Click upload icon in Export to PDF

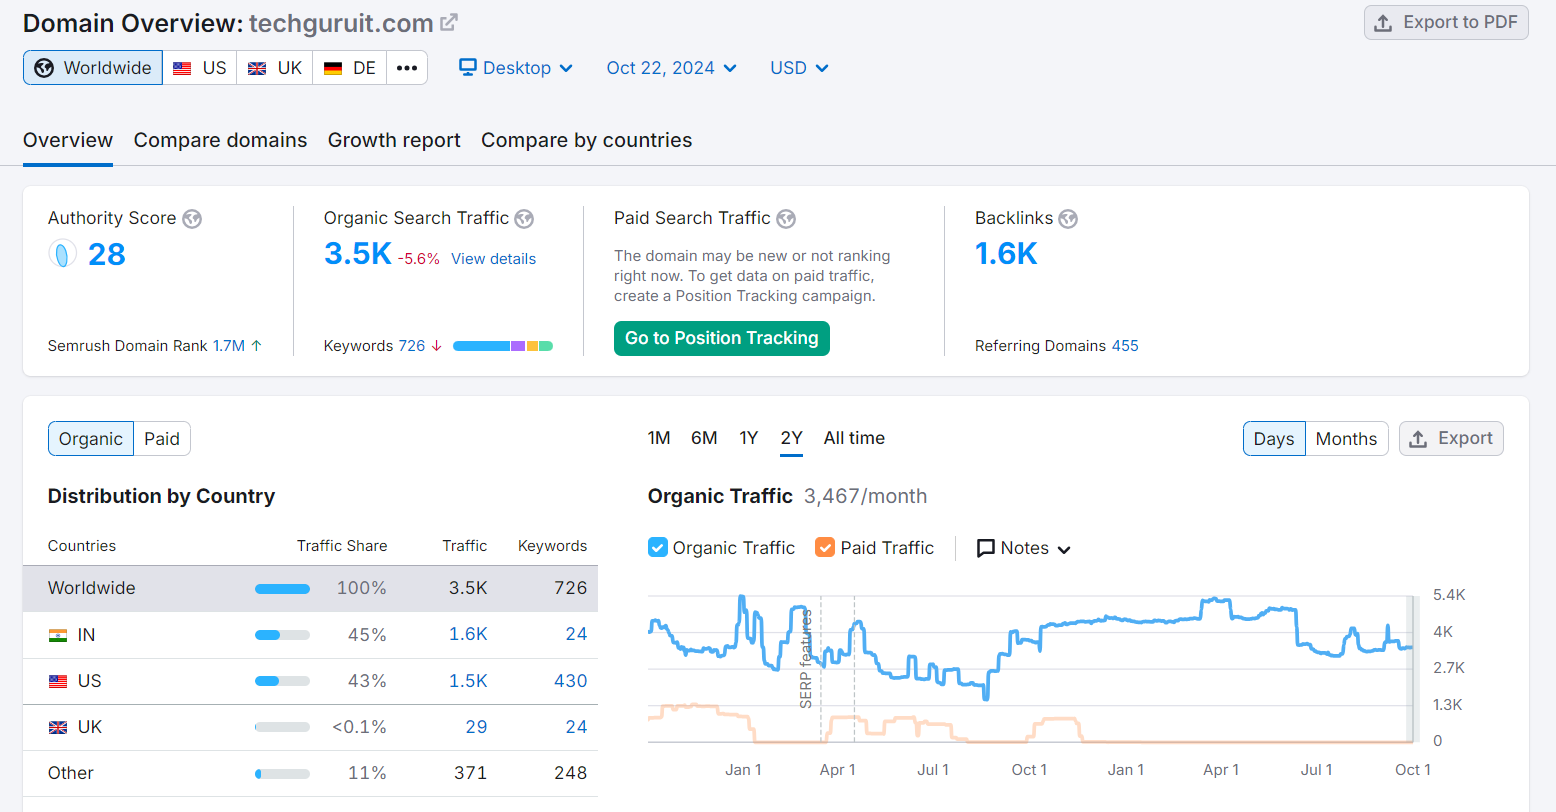(1383, 23)
